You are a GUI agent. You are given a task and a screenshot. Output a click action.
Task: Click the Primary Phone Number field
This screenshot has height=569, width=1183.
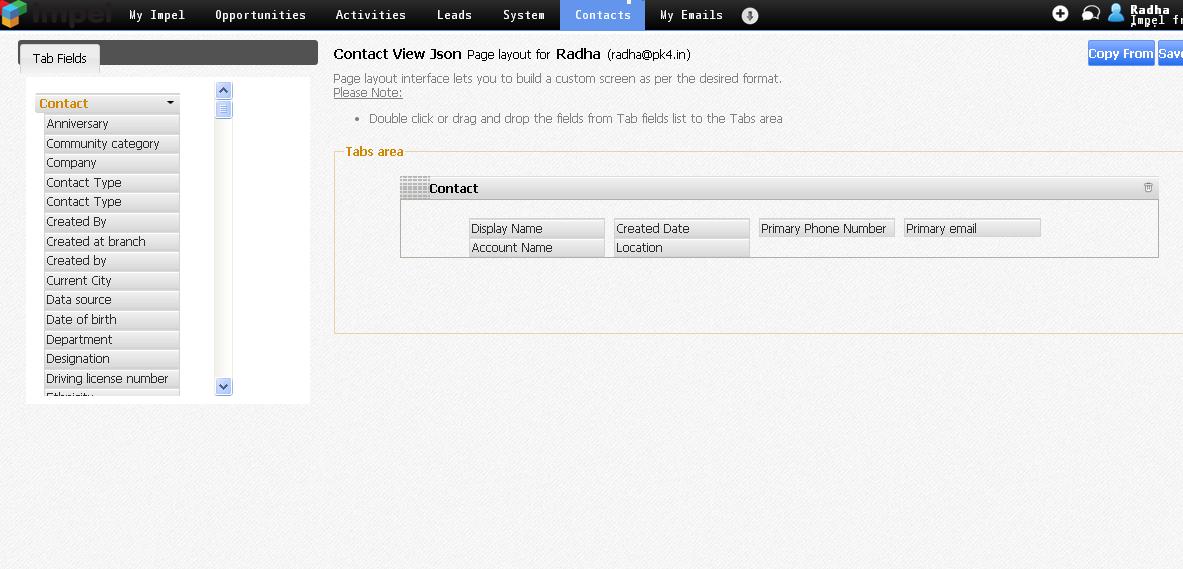[824, 229]
